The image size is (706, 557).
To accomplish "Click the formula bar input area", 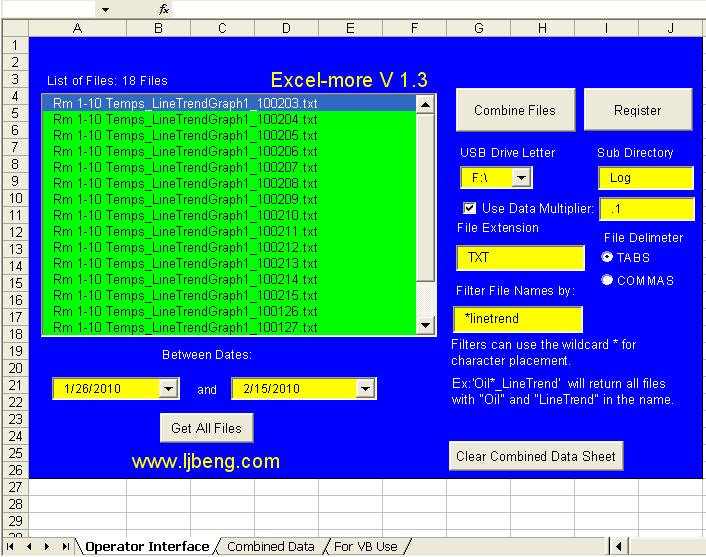I will tap(437, 9).
